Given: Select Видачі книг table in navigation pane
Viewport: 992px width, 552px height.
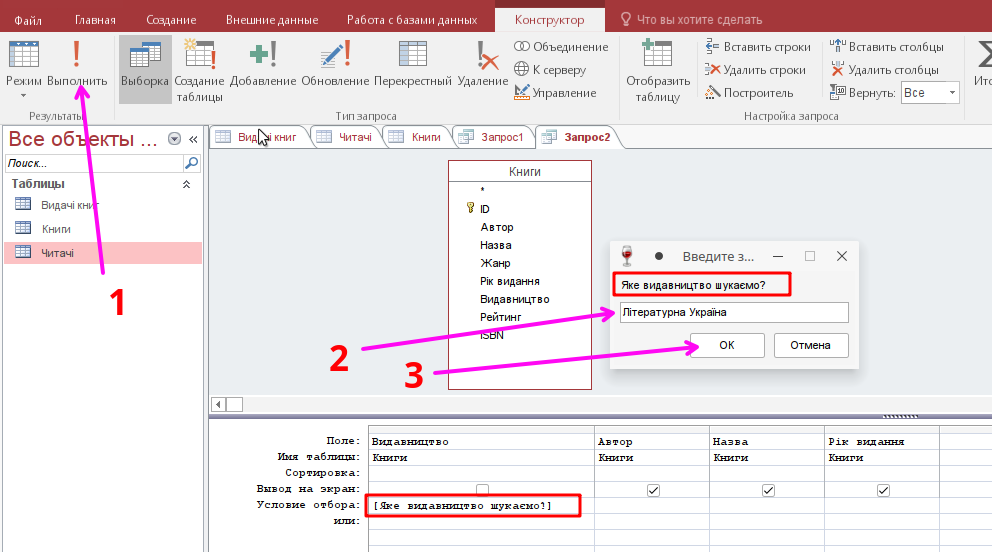Looking at the screenshot, I should point(102,205).
